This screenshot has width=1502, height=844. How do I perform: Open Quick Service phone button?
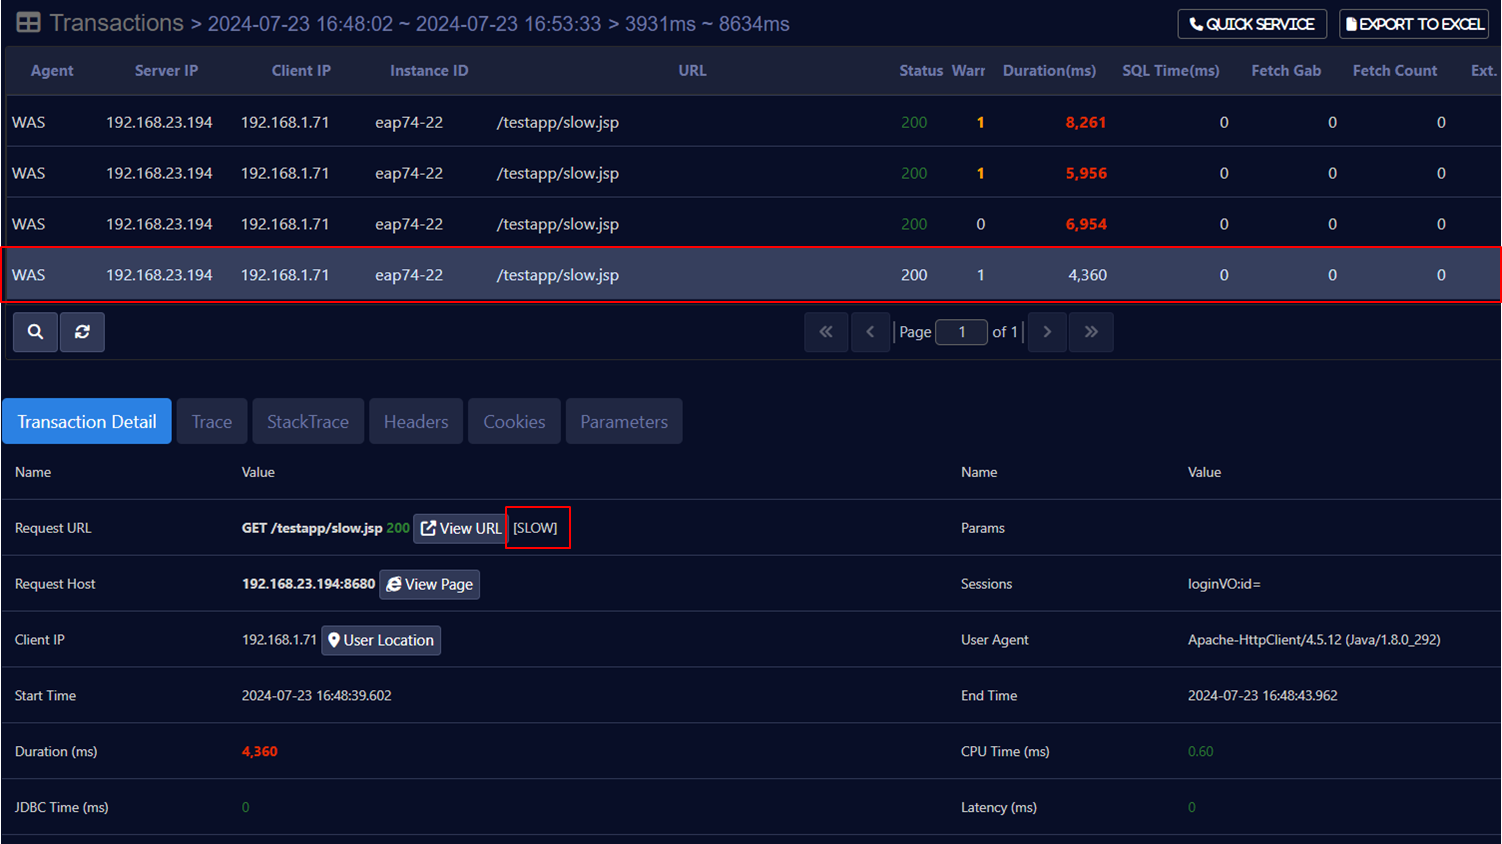[x=1252, y=24]
